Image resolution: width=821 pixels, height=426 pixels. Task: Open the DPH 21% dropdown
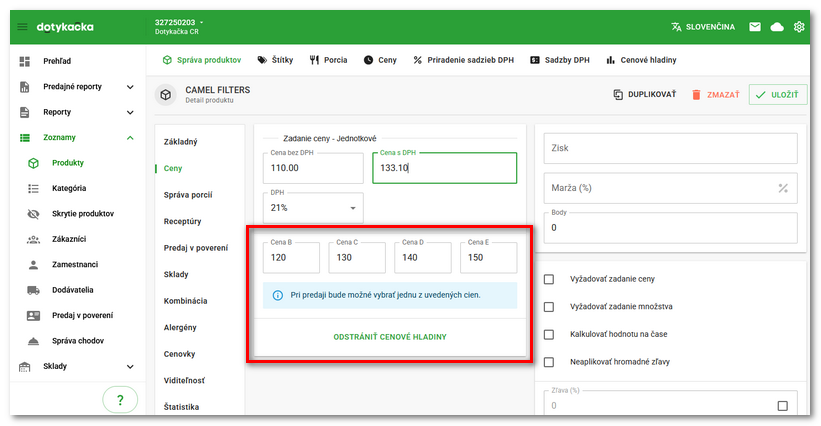(x=313, y=208)
